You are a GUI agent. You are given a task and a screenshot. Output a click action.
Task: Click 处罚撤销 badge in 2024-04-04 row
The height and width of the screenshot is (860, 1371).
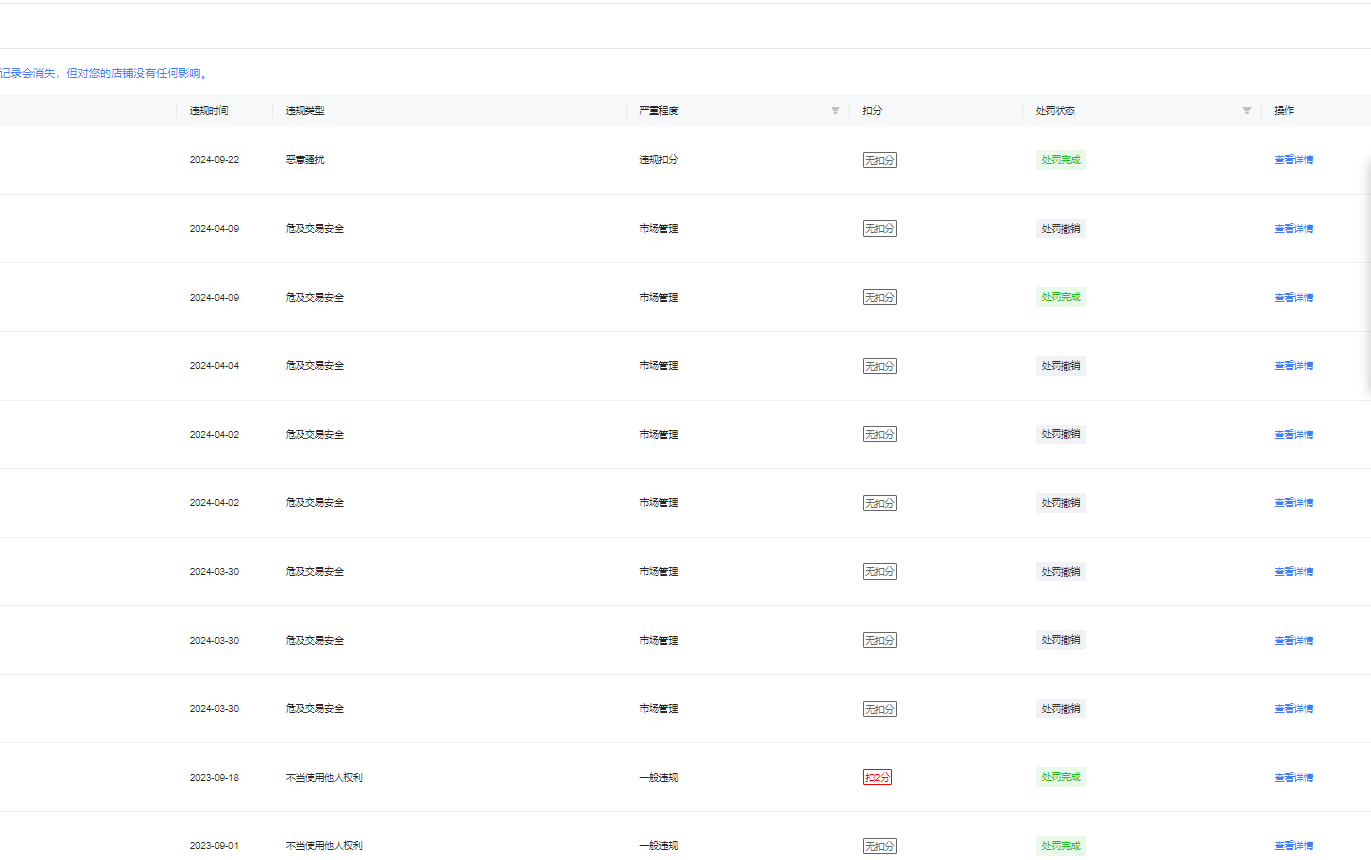coord(1060,366)
